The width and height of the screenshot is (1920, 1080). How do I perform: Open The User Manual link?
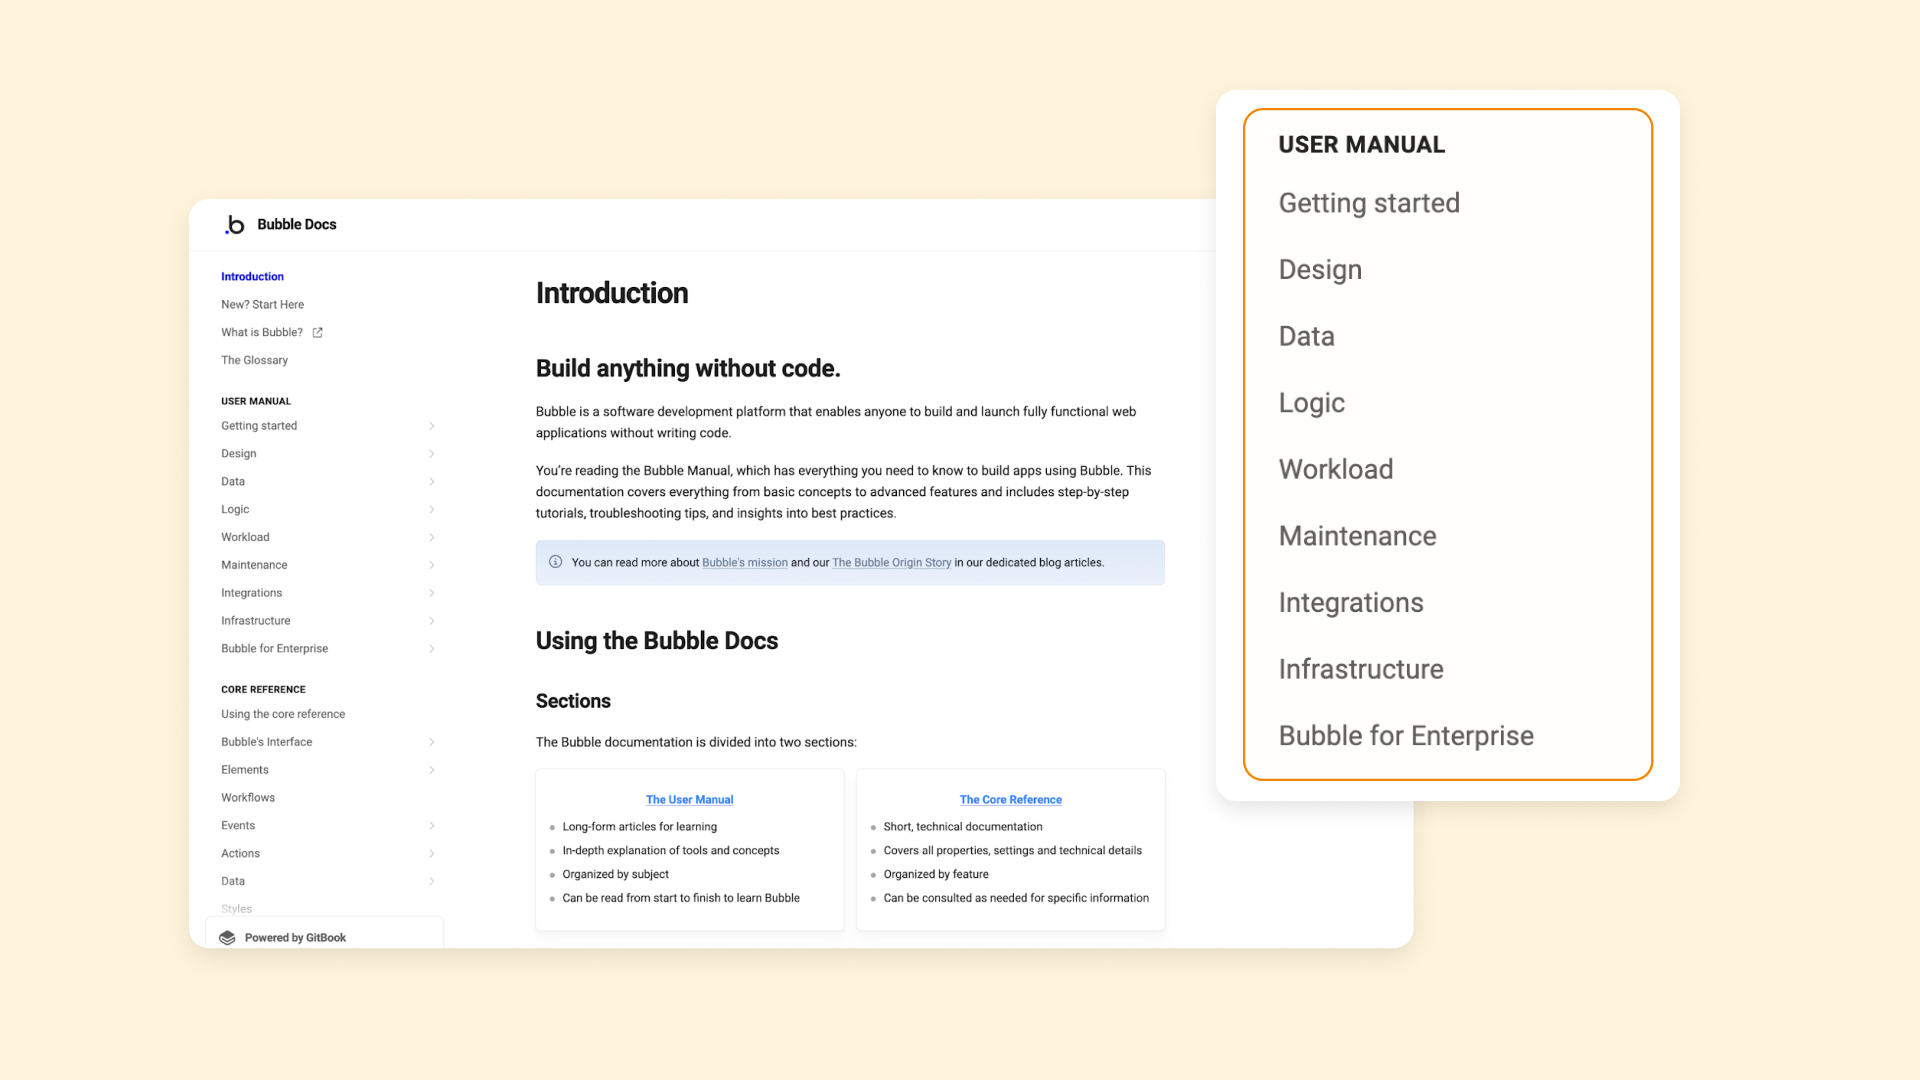coord(689,799)
